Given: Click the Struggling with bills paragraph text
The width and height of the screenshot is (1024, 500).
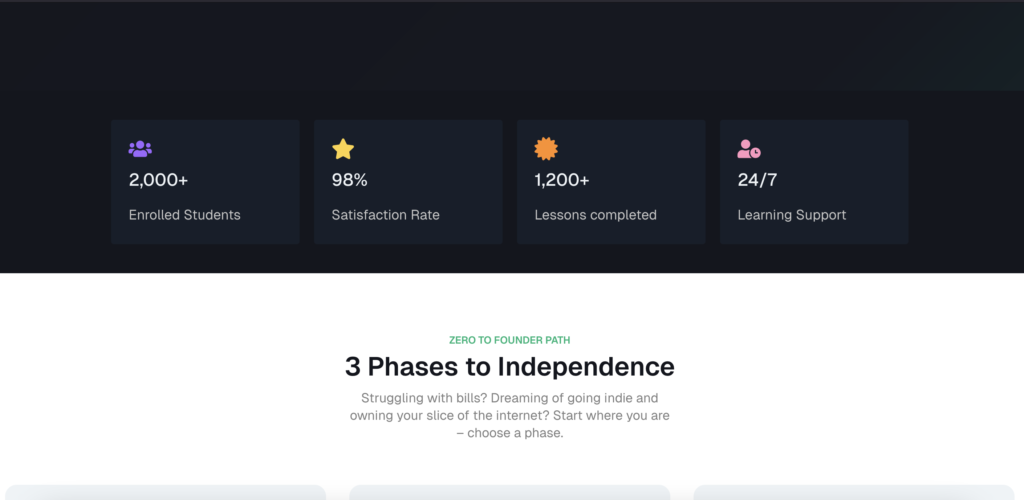Looking at the screenshot, I should (509, 415).
